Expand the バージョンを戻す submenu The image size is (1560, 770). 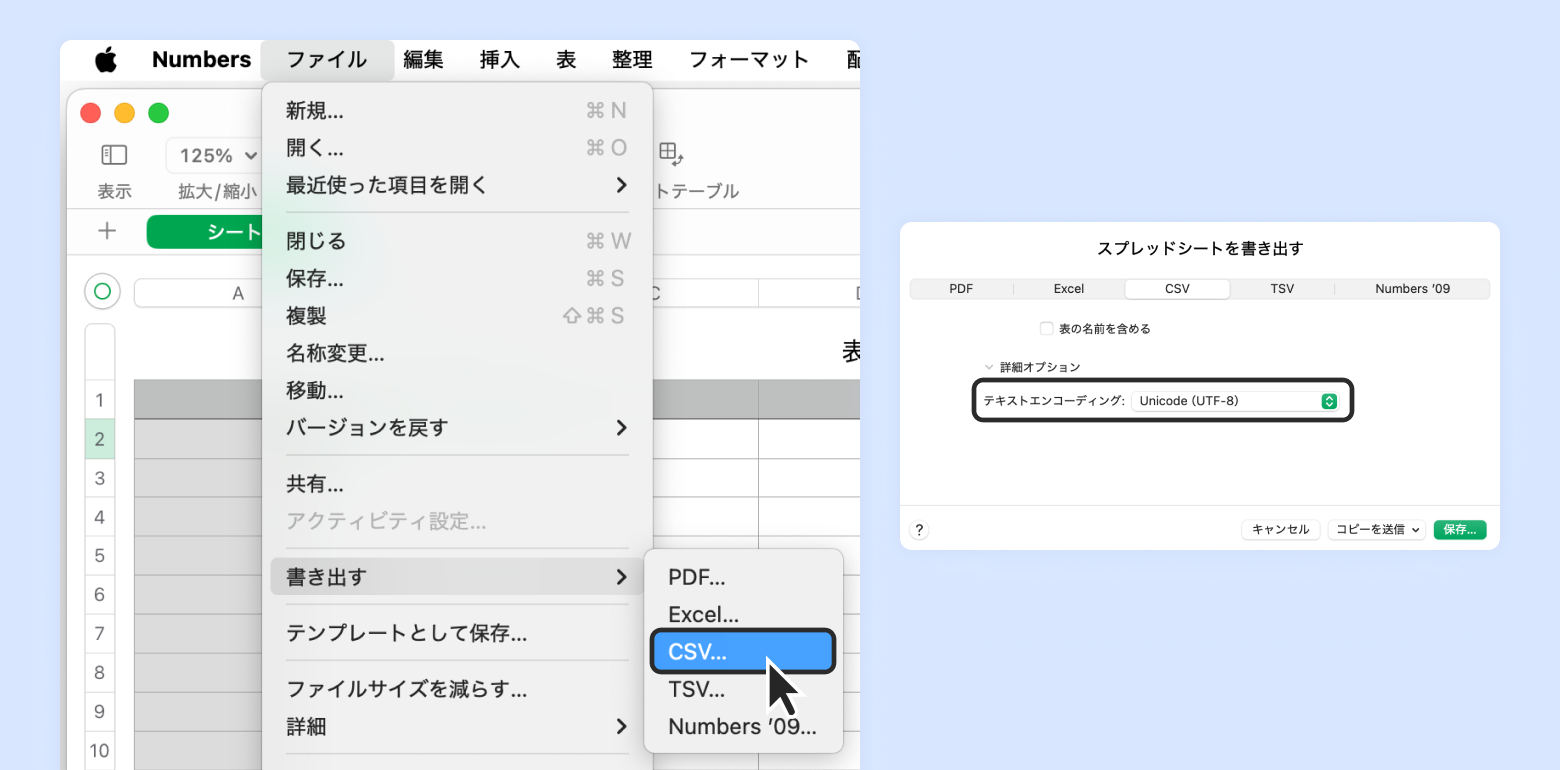pyautogui.click(x=457, y=428)
